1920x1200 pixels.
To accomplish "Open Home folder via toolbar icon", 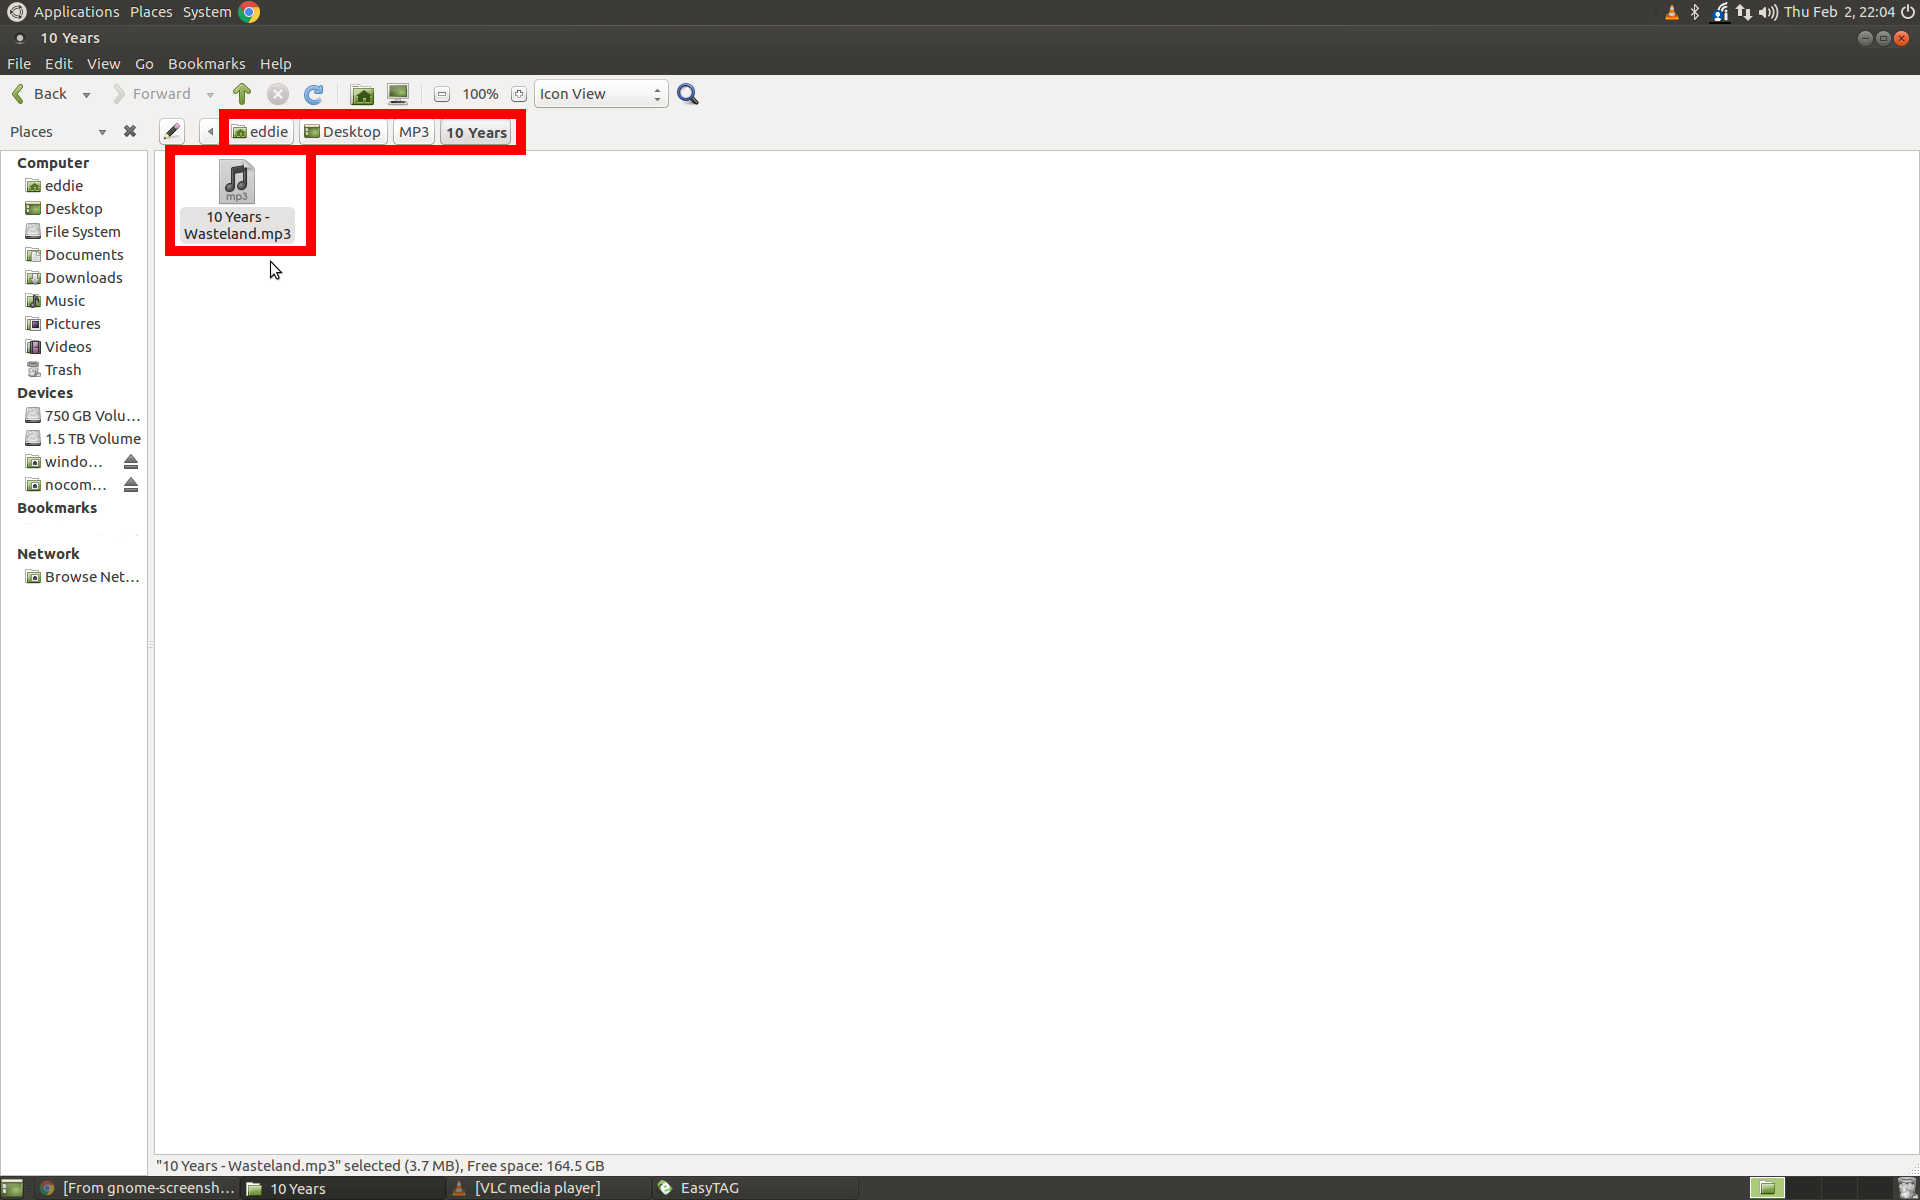I will 362,94.
